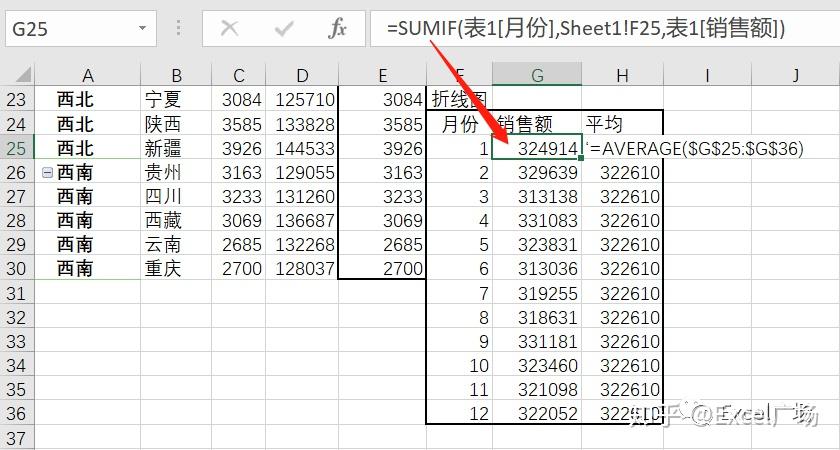This screenshot has width=840, height=450.
Task: Click cell containing 陕西
Action: 176,124
